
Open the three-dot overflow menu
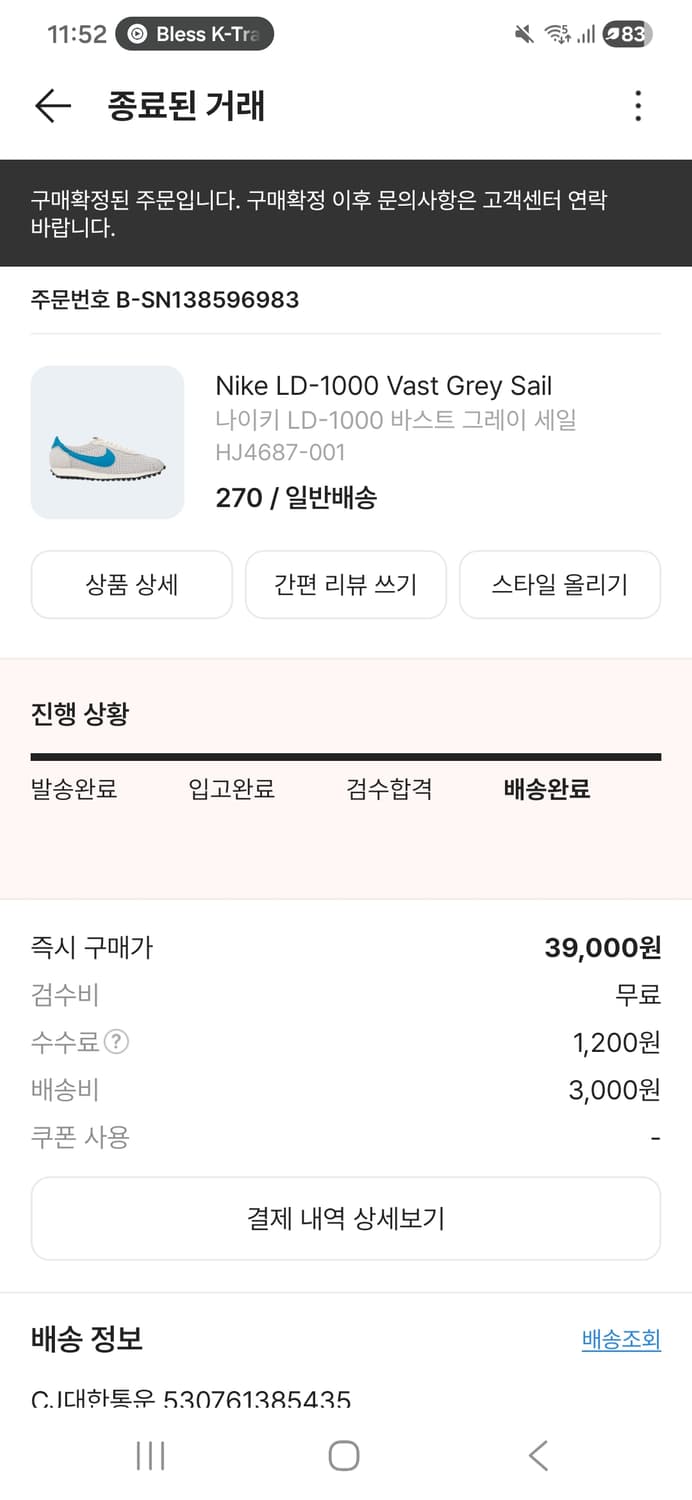[x=638, y=106]
